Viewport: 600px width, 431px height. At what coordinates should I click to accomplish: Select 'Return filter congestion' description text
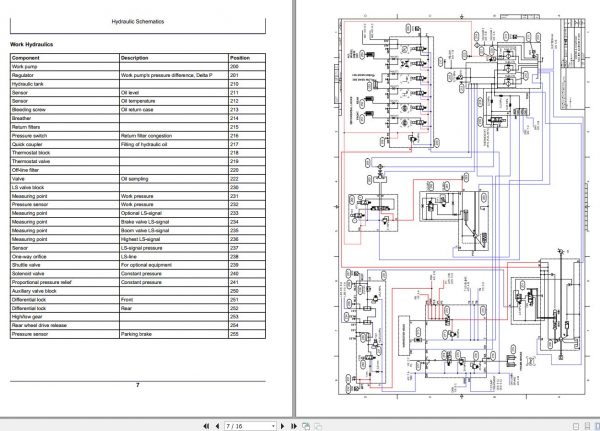coord(147,136)
